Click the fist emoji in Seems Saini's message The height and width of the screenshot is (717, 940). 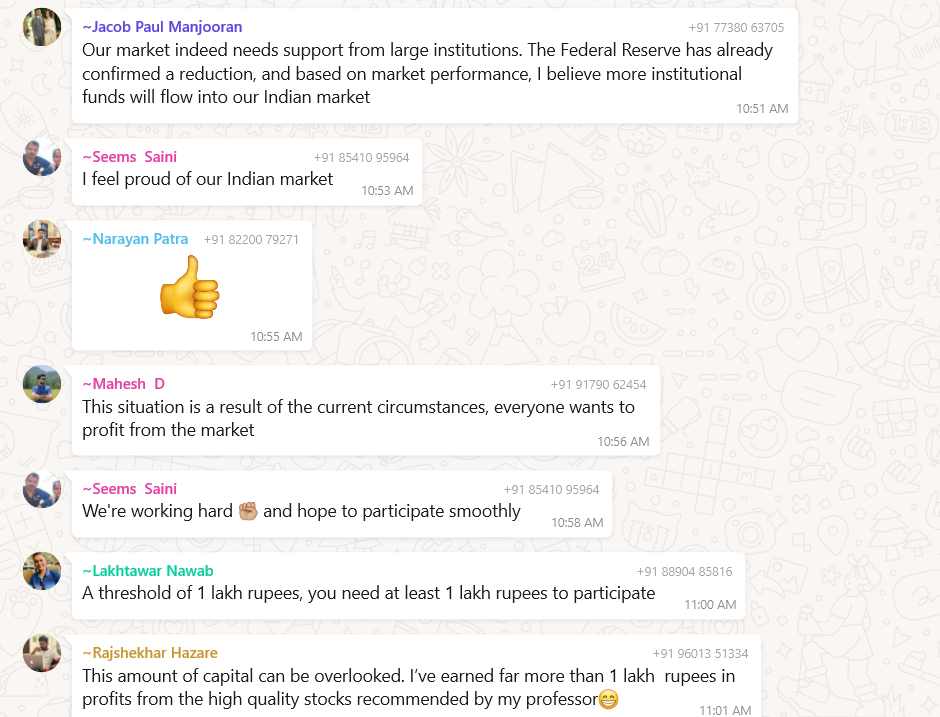coord(248,511)
